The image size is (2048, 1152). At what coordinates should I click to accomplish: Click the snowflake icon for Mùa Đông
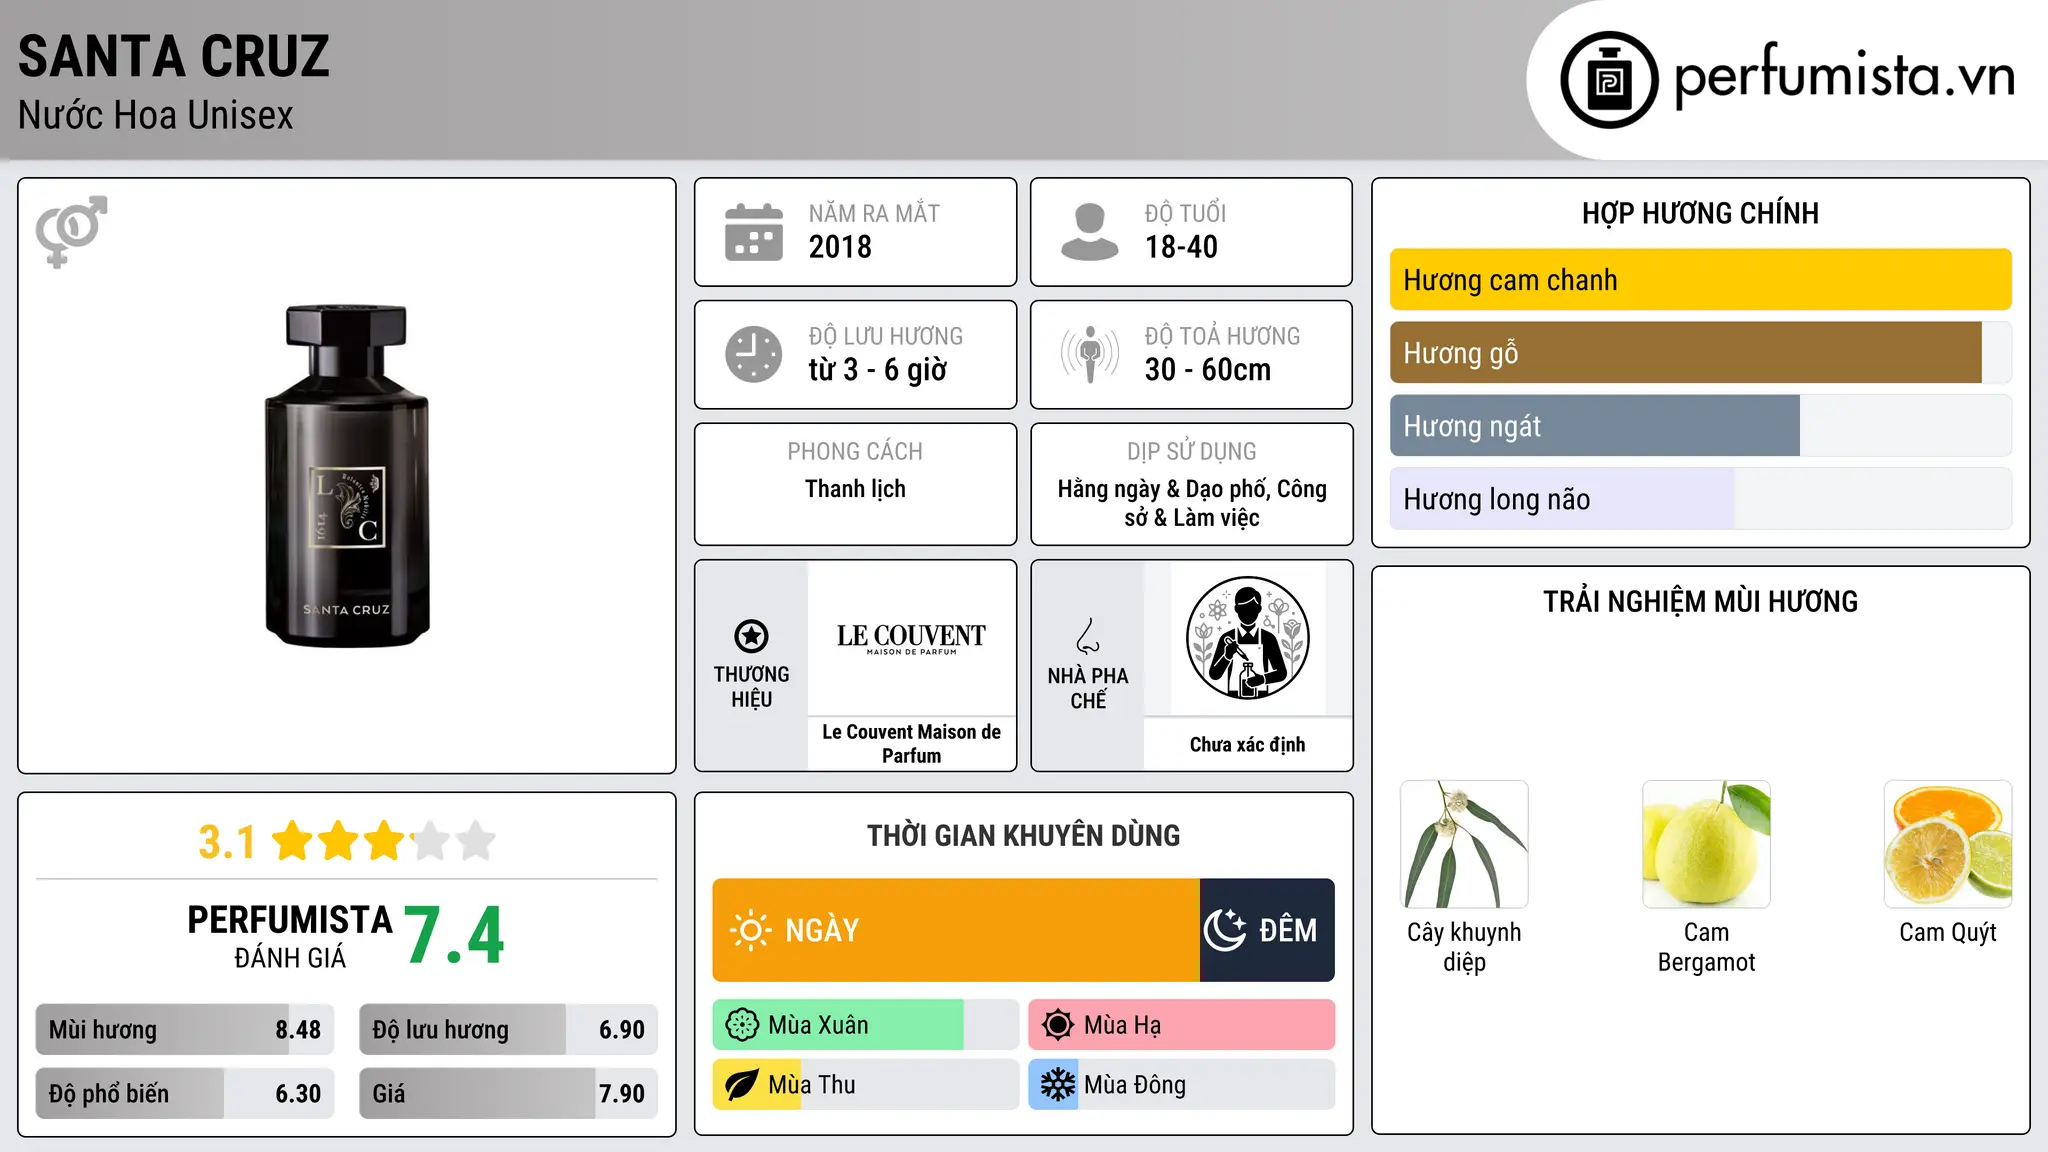pos(1058,1085)
